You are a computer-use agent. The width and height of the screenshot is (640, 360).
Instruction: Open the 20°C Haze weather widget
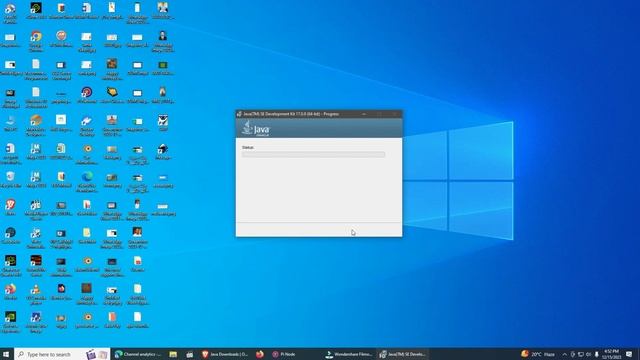click(x=538, y=354)
